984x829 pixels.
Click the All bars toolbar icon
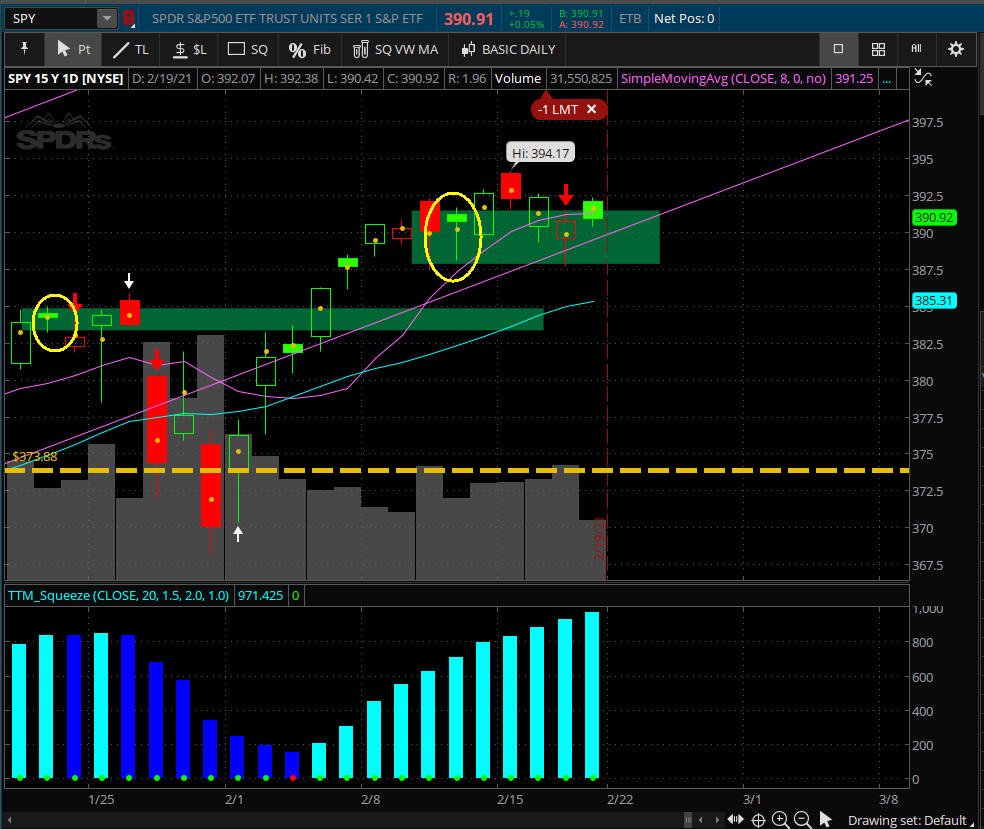click(x=916, y=48)
